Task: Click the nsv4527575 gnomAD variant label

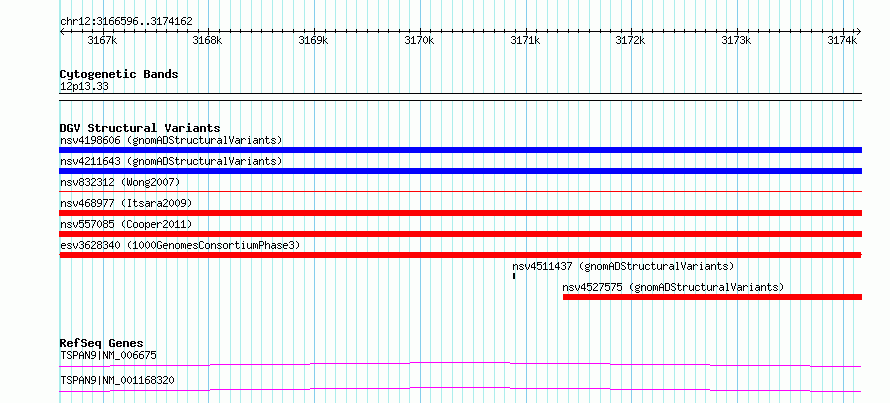Action: tap(673, 287)
